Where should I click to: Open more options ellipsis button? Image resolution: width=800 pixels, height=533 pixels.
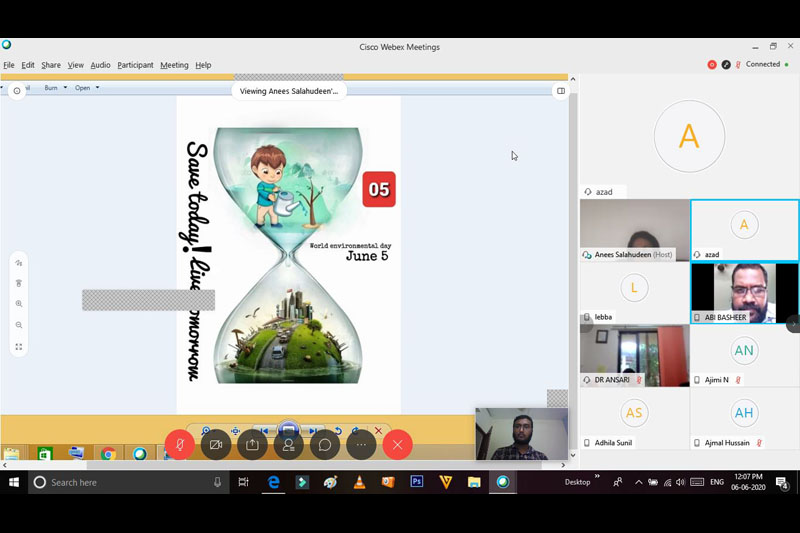click(361, 445)
